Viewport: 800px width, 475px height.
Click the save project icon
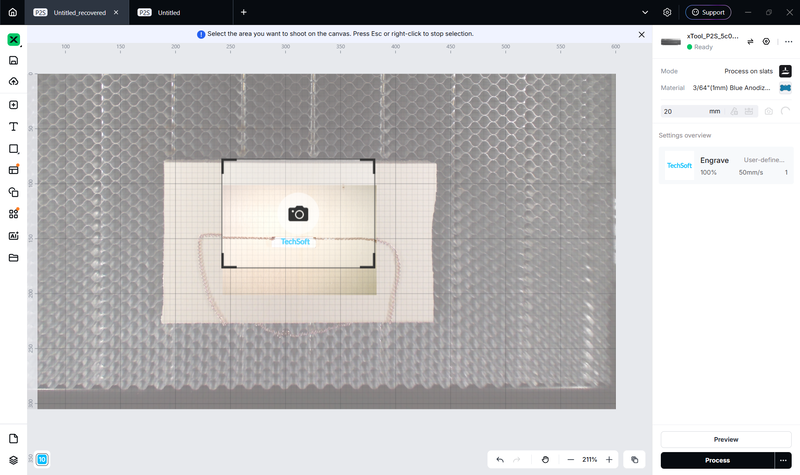click(x=13, y=60)
